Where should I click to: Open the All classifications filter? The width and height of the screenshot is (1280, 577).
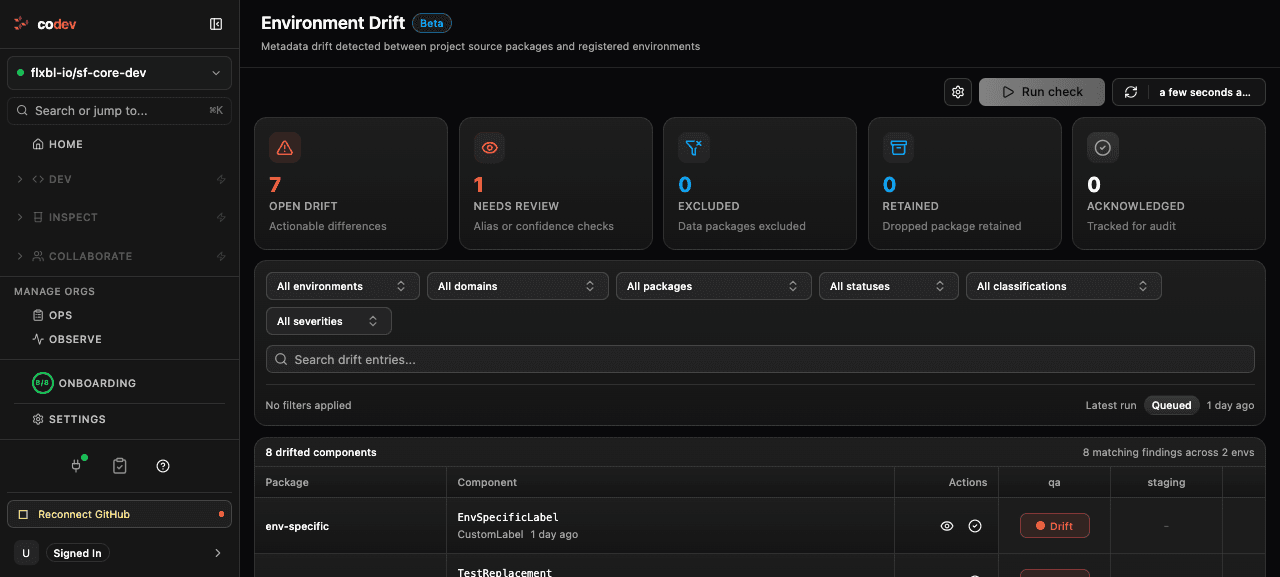point(1063,286)
